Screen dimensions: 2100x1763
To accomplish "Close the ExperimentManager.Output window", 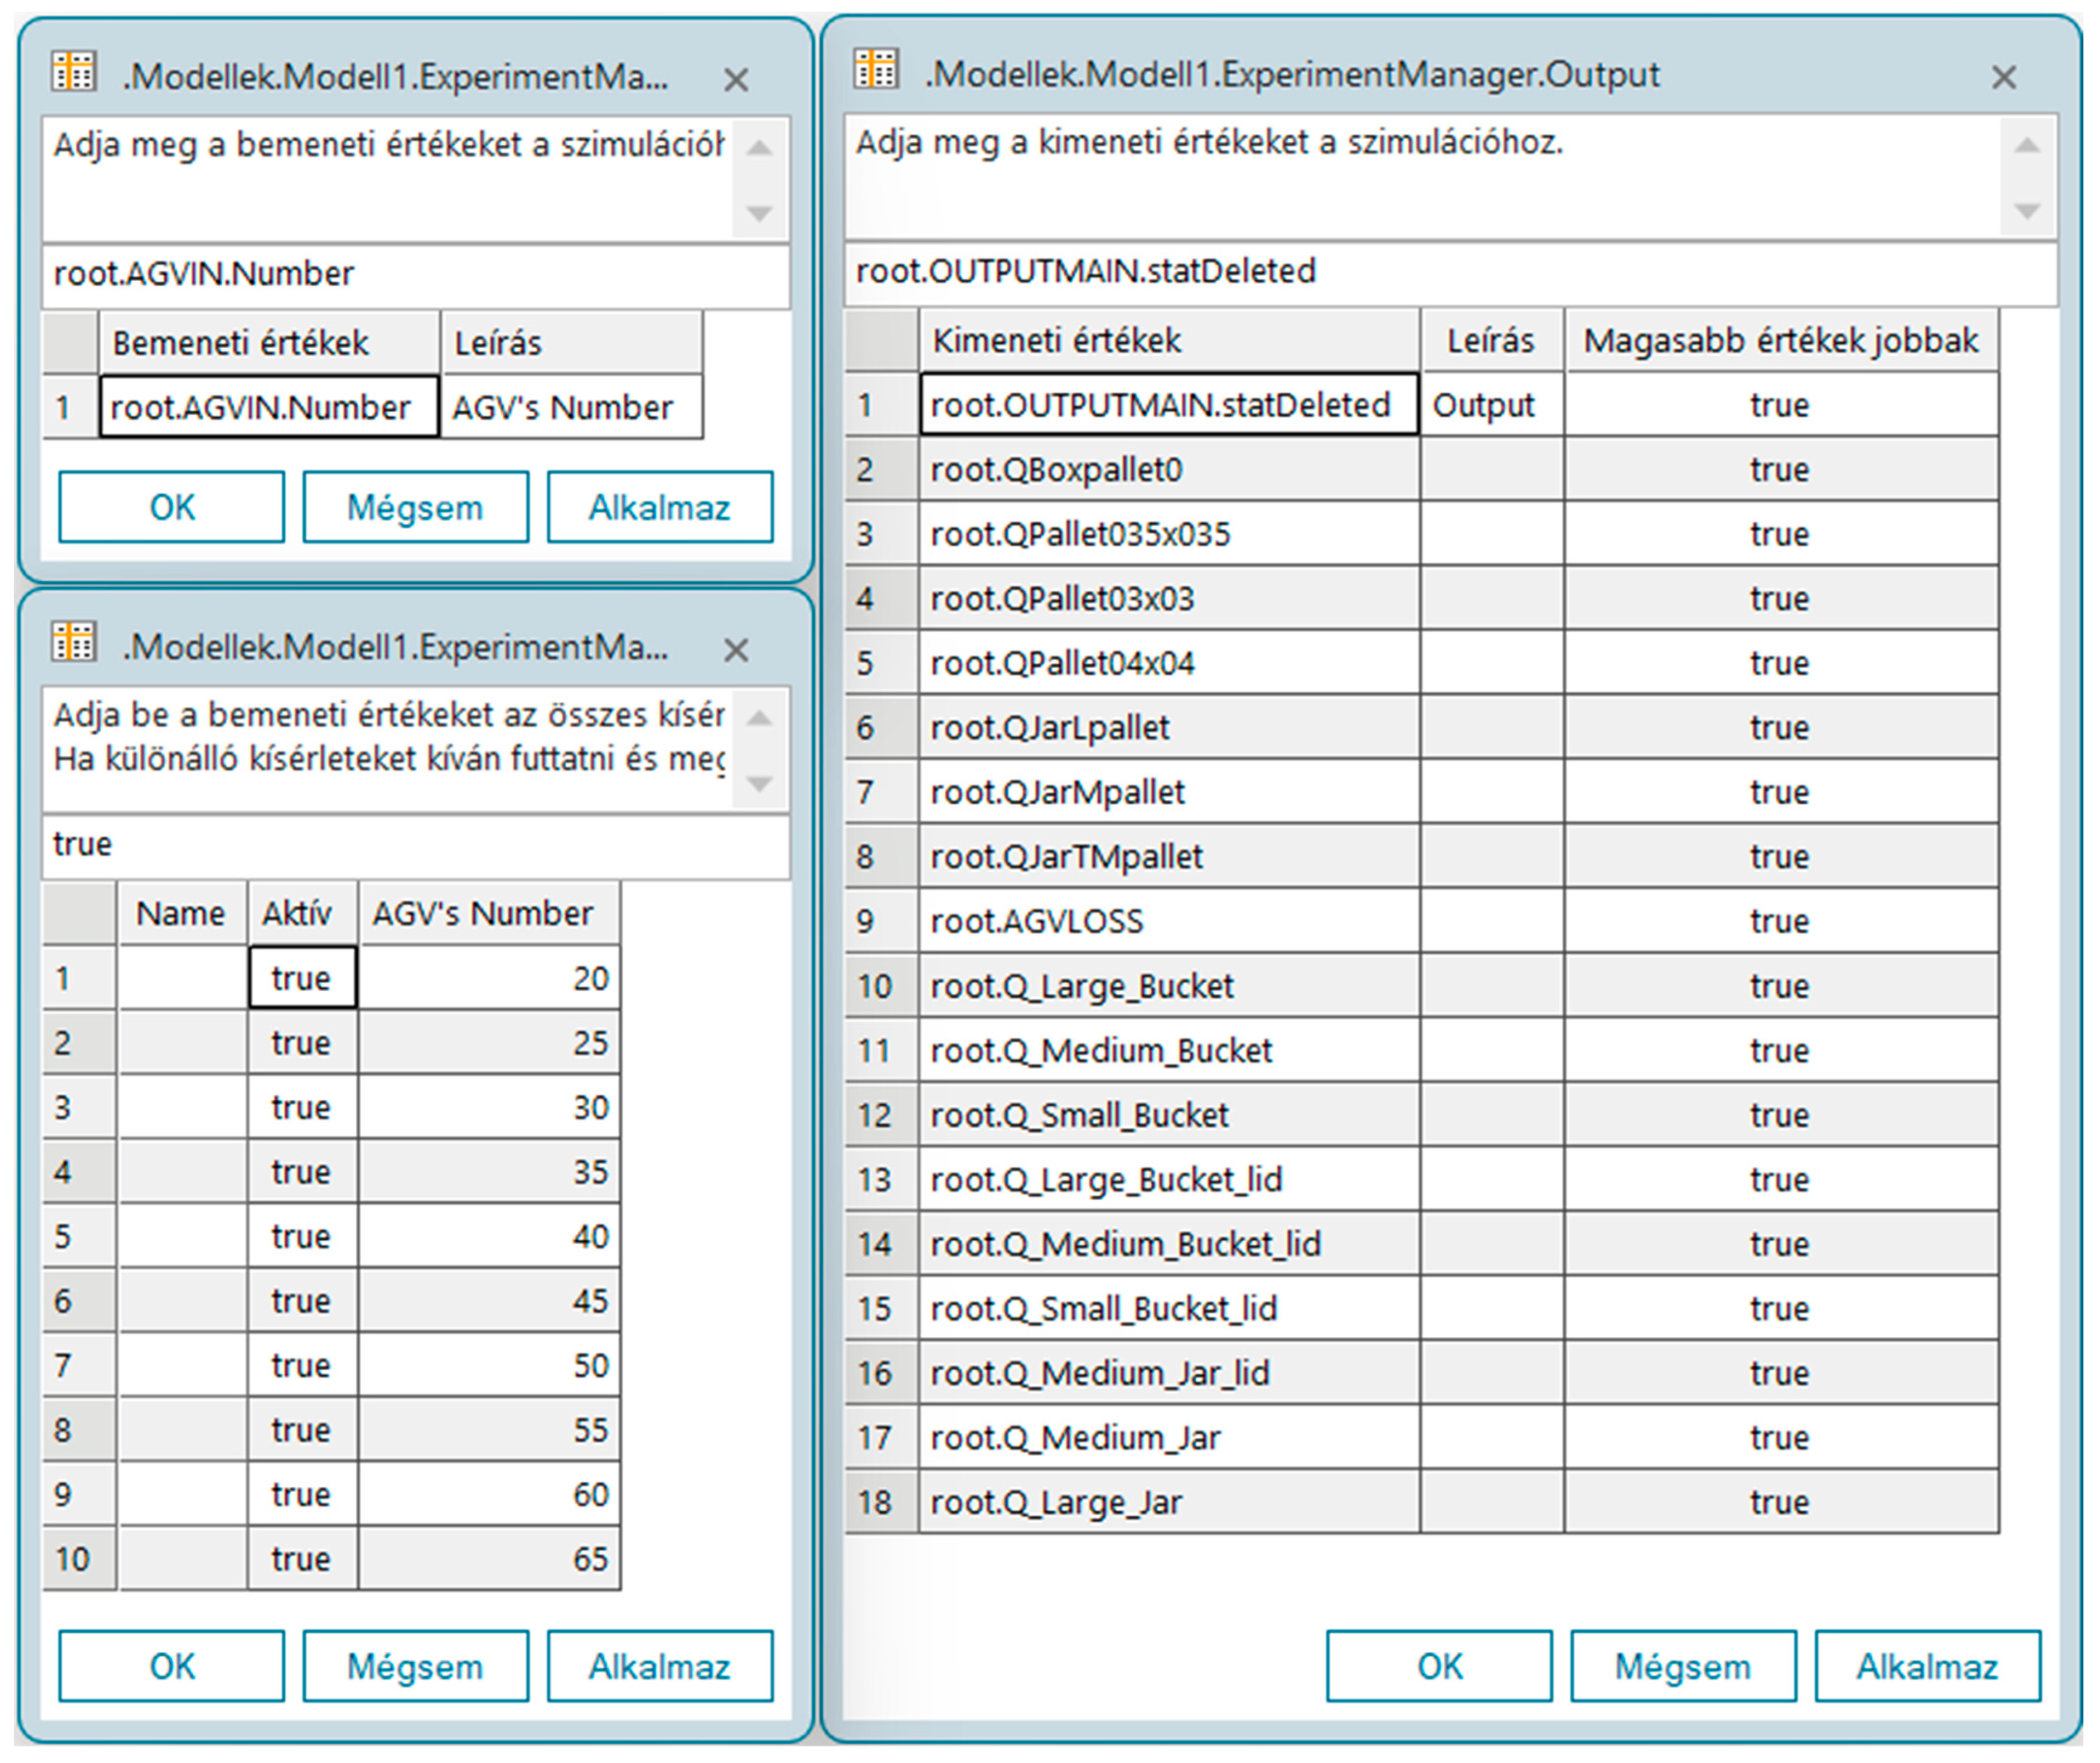I will click(x=2003, y=77).
